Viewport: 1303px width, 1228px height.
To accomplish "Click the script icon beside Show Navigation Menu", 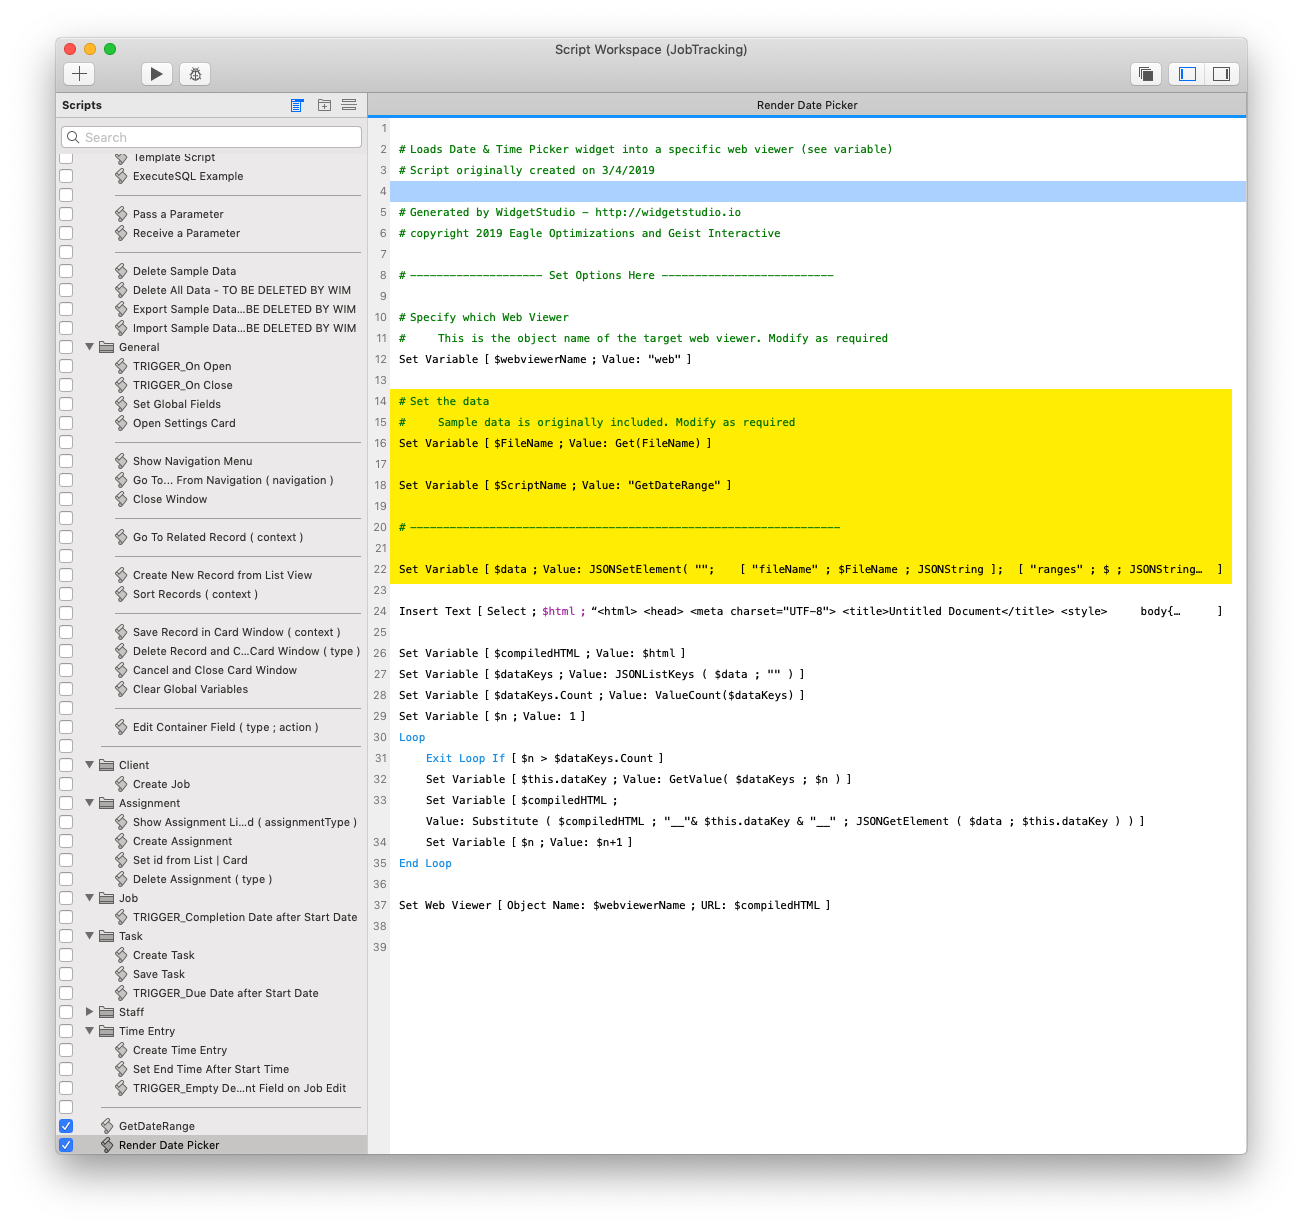I will (121, 461).
